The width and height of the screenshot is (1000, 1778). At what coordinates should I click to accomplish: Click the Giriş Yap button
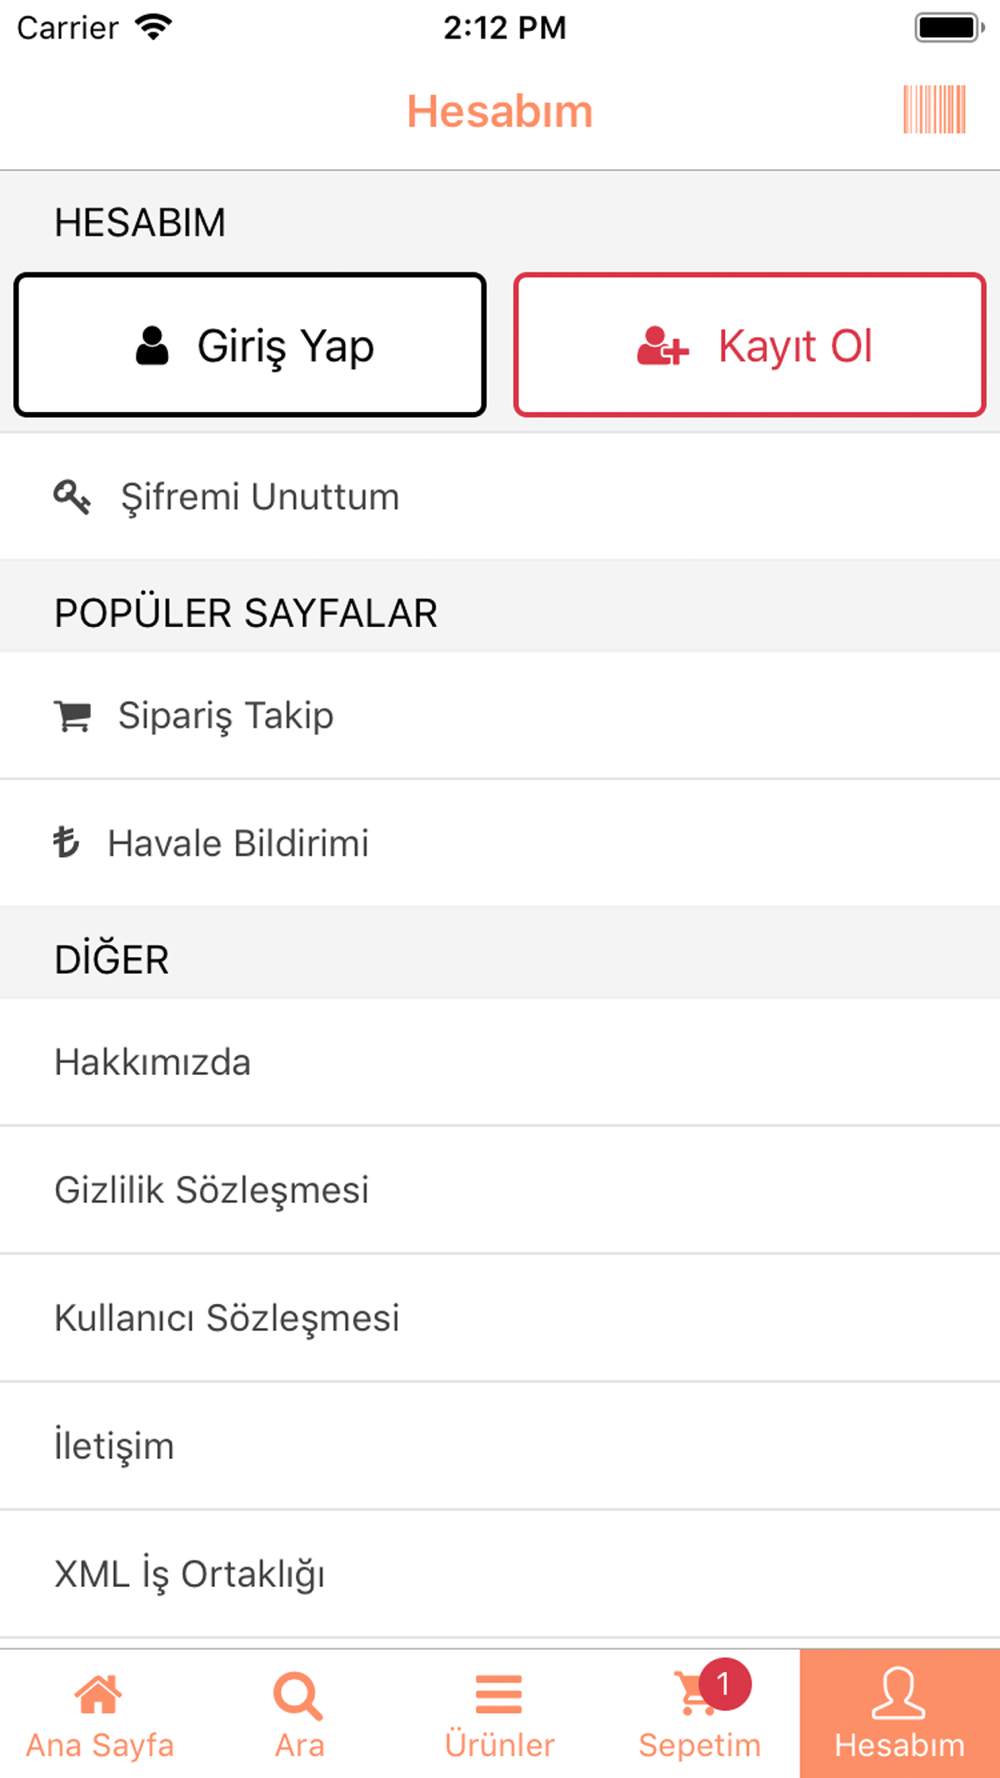pyautogui.click(x=250, y=345)
